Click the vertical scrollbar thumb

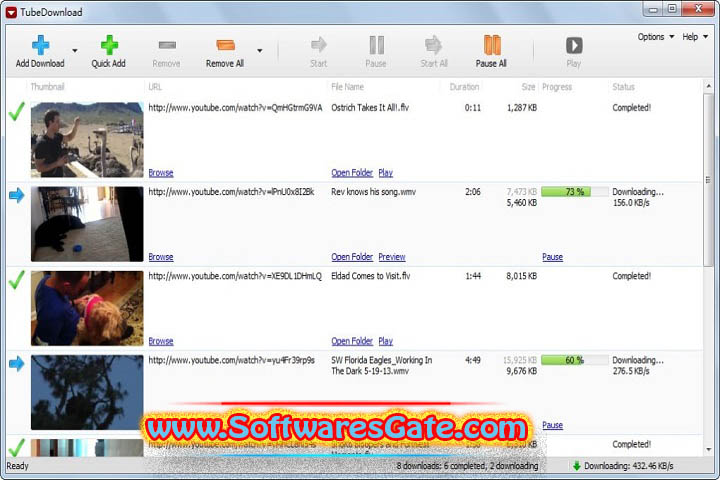708,180
